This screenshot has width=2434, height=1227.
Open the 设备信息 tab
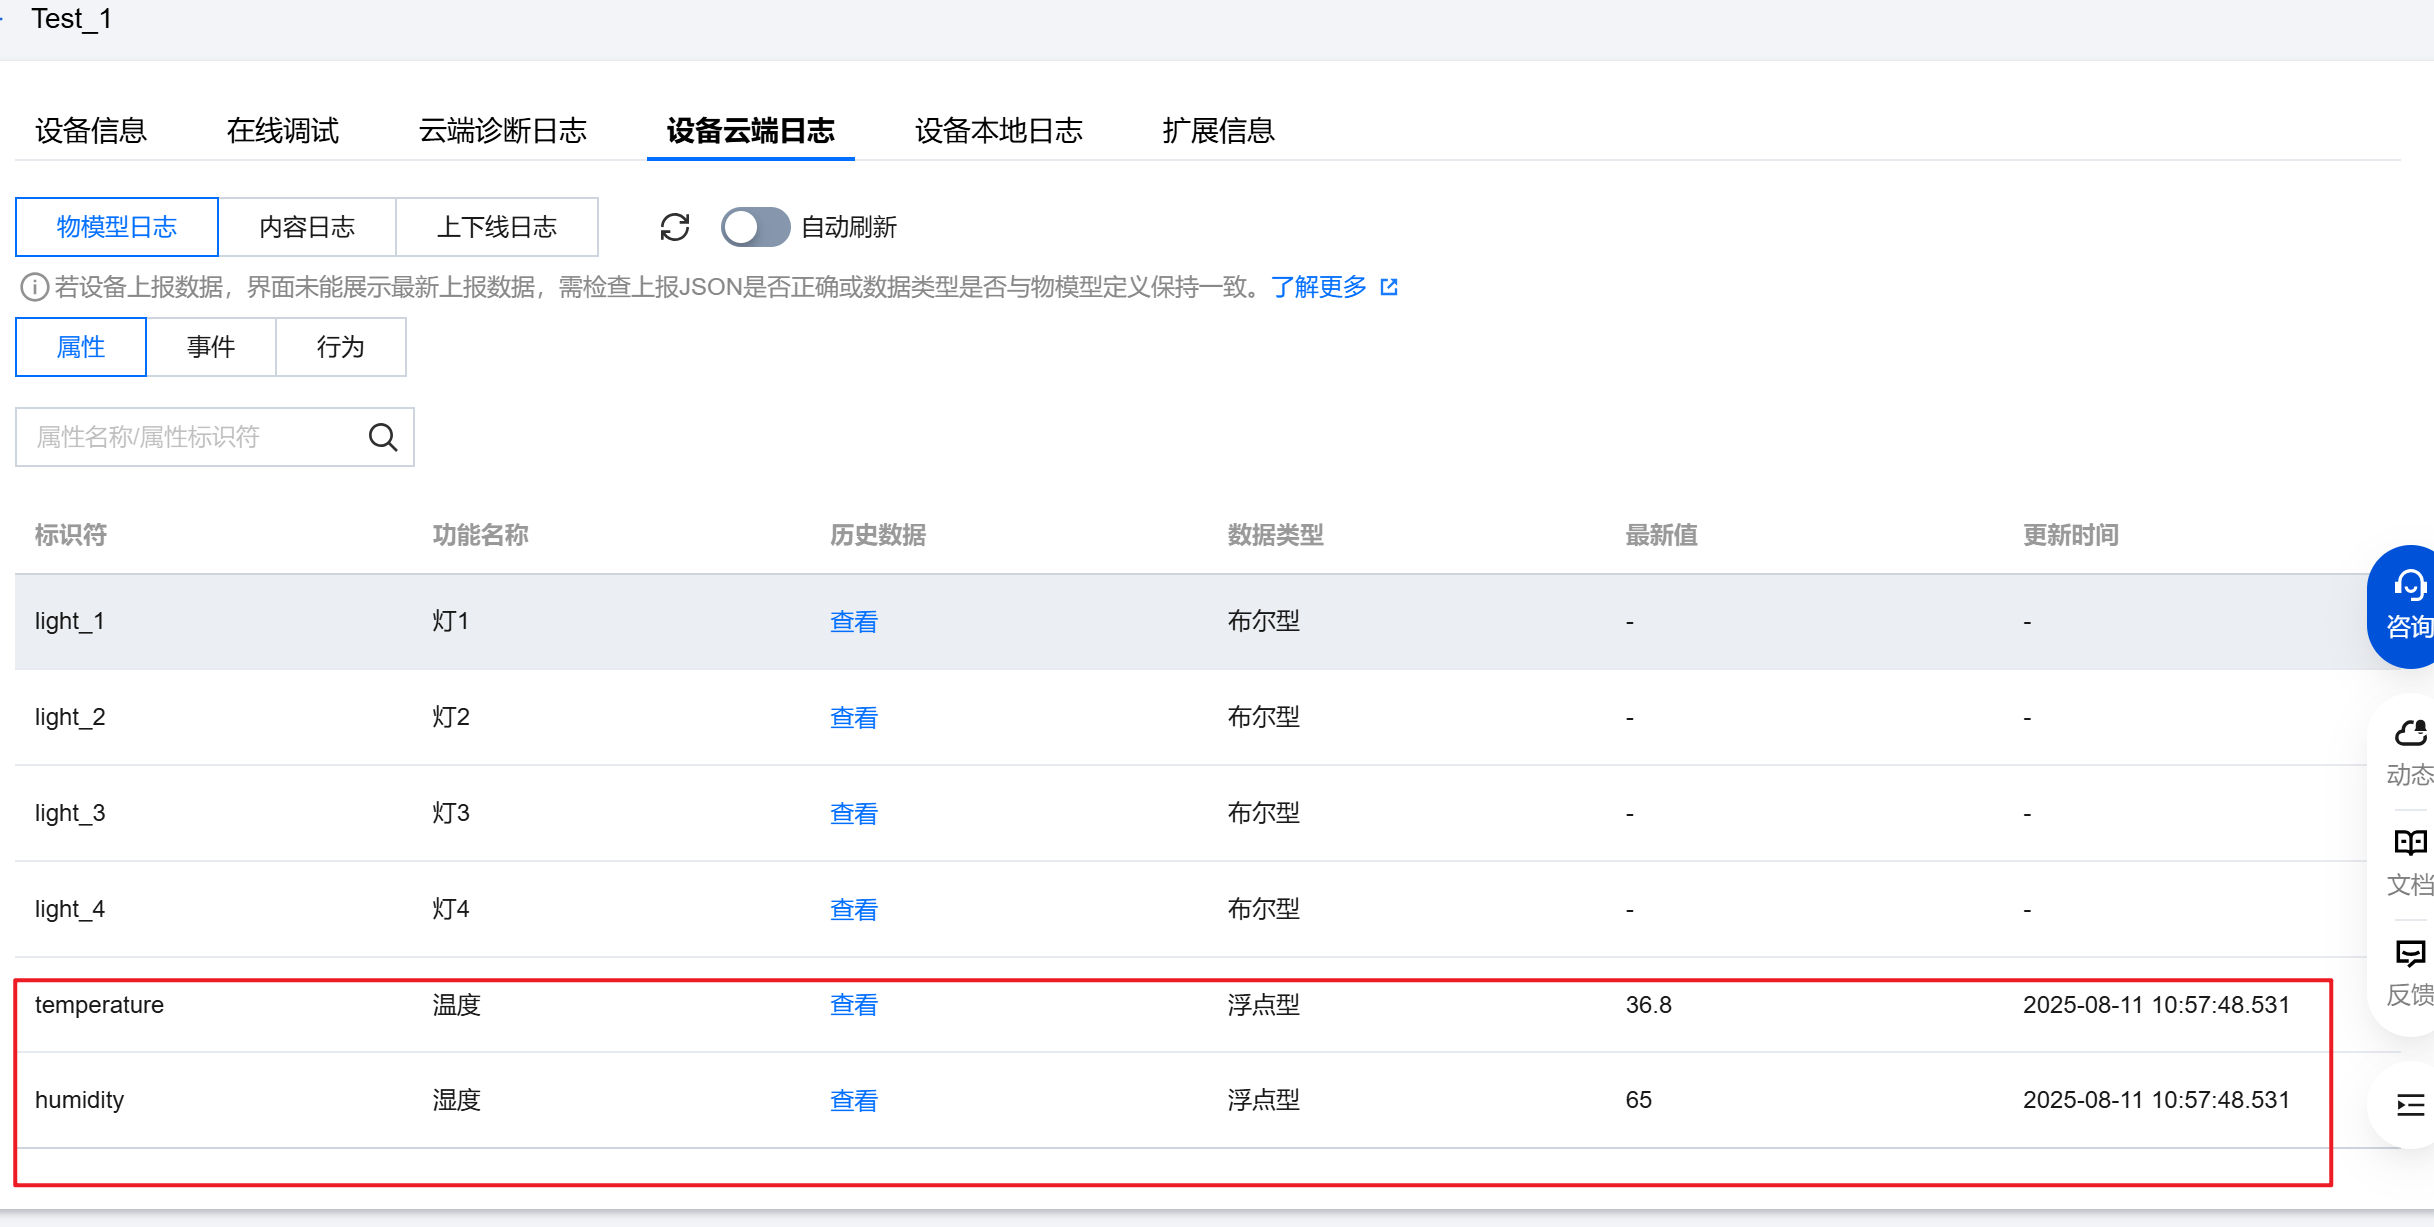click(x=91, y=131)
